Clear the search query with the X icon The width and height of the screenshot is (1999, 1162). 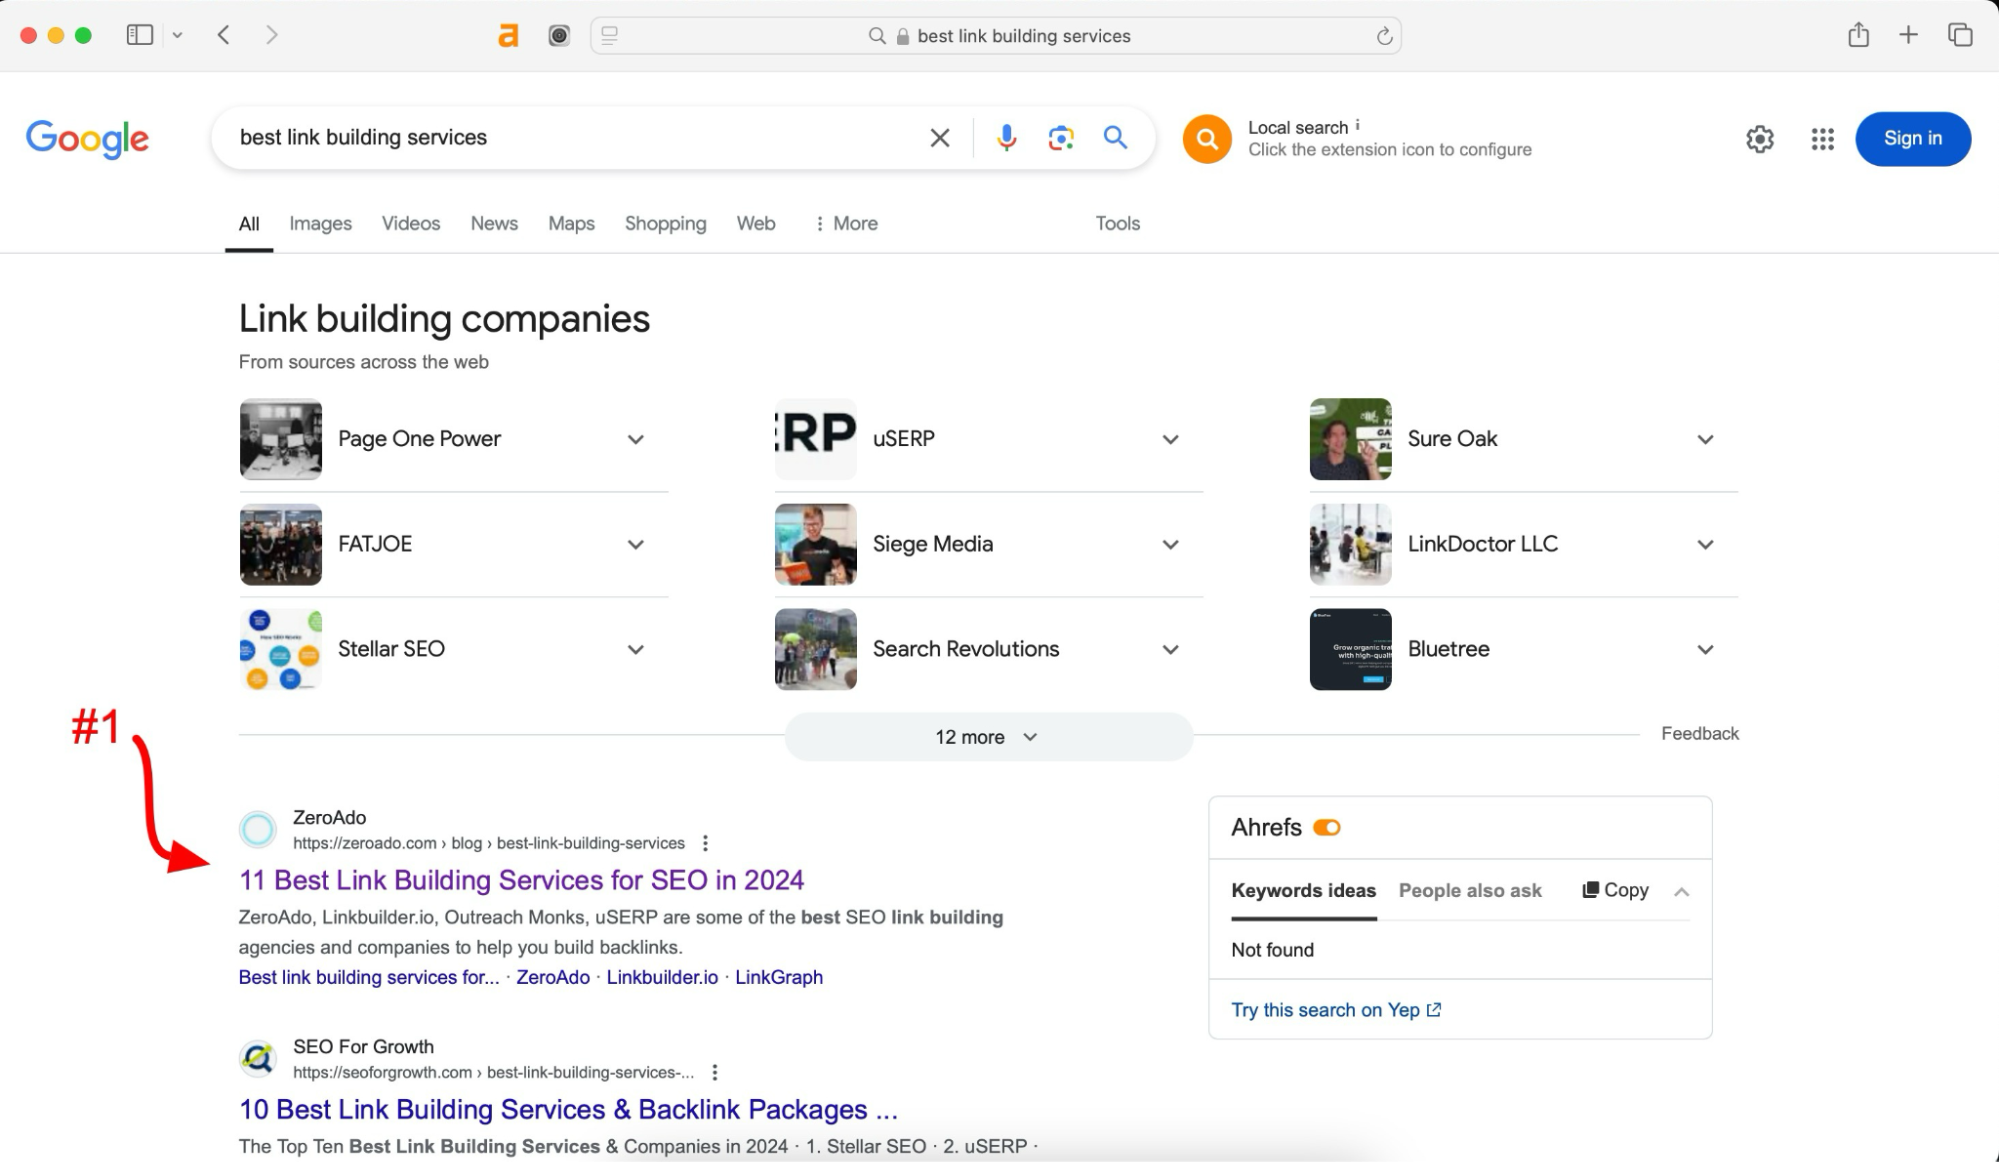pos(940,138)
